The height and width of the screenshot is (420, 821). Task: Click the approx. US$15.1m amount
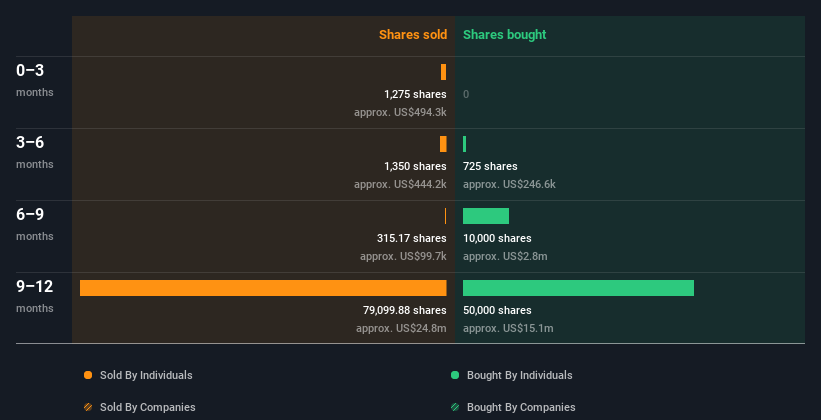508,328
